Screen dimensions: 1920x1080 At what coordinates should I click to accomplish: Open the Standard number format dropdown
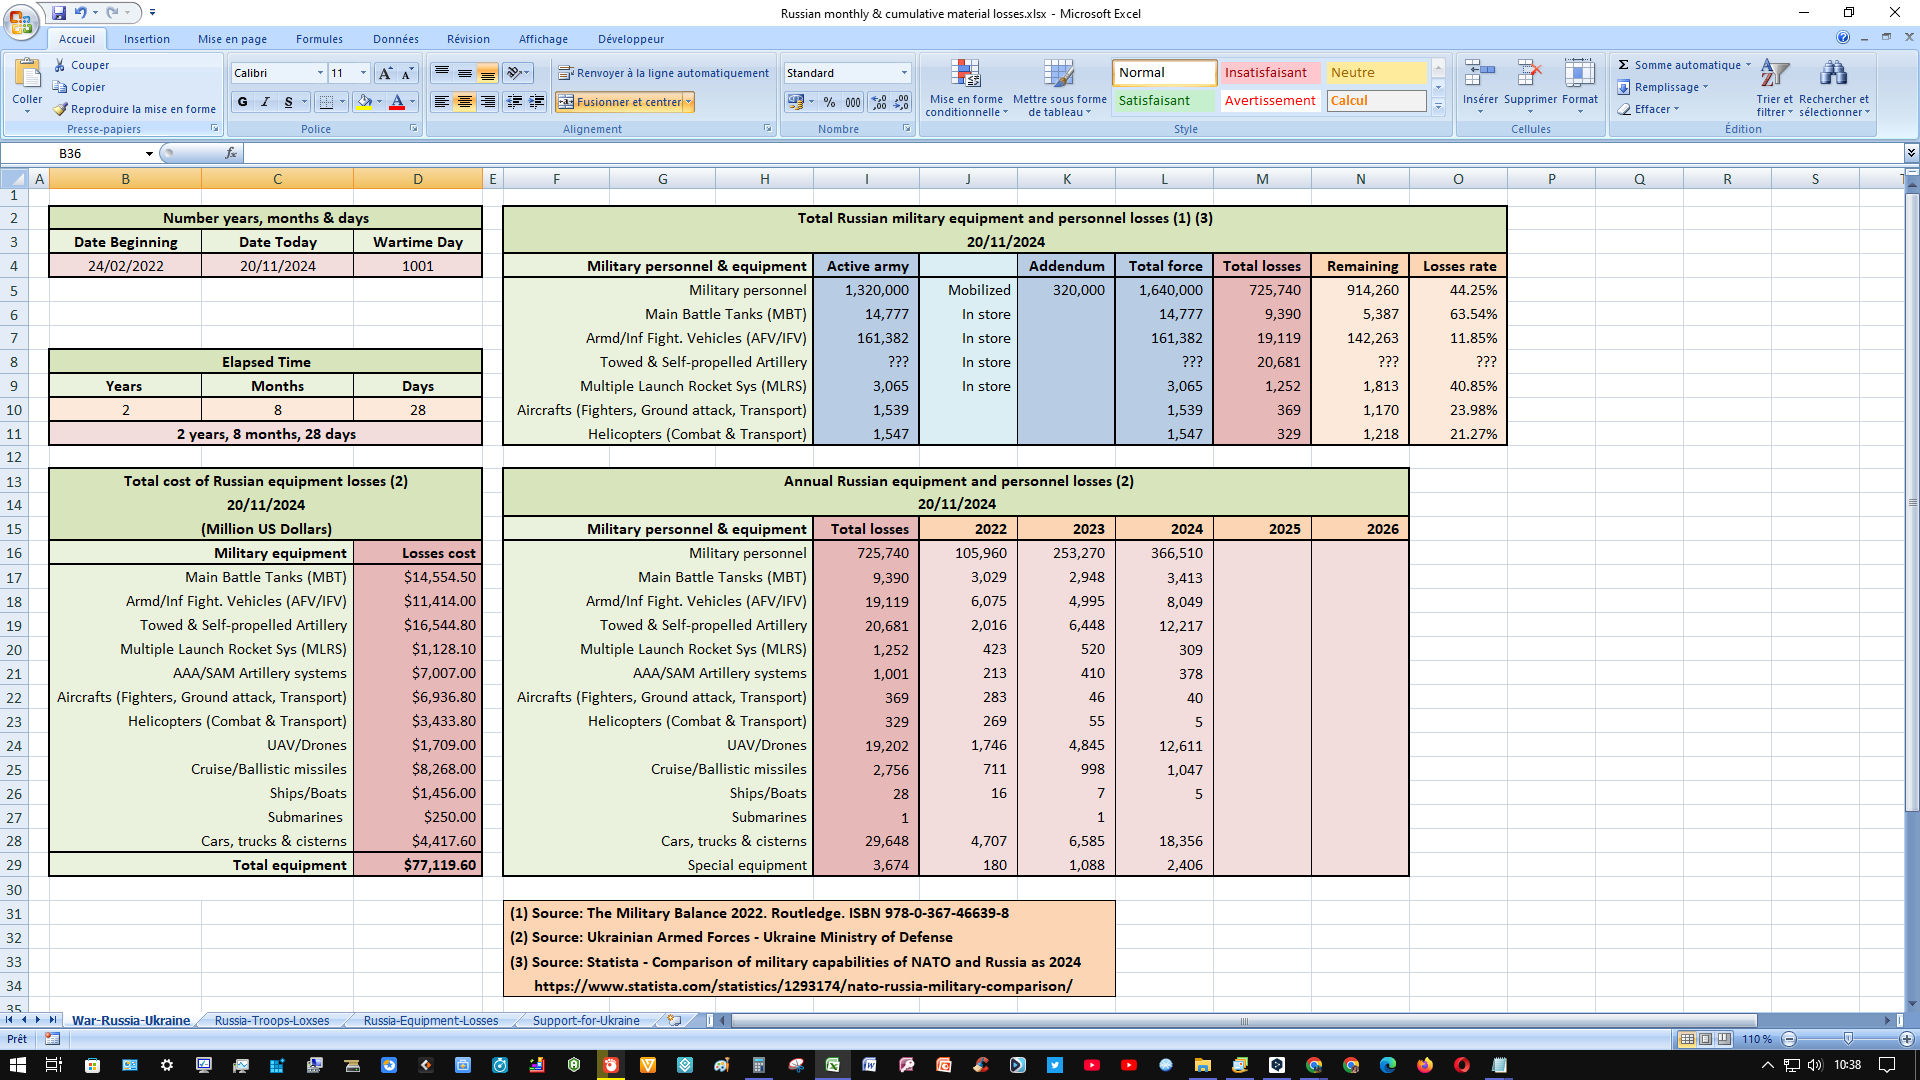click(904, 73)
